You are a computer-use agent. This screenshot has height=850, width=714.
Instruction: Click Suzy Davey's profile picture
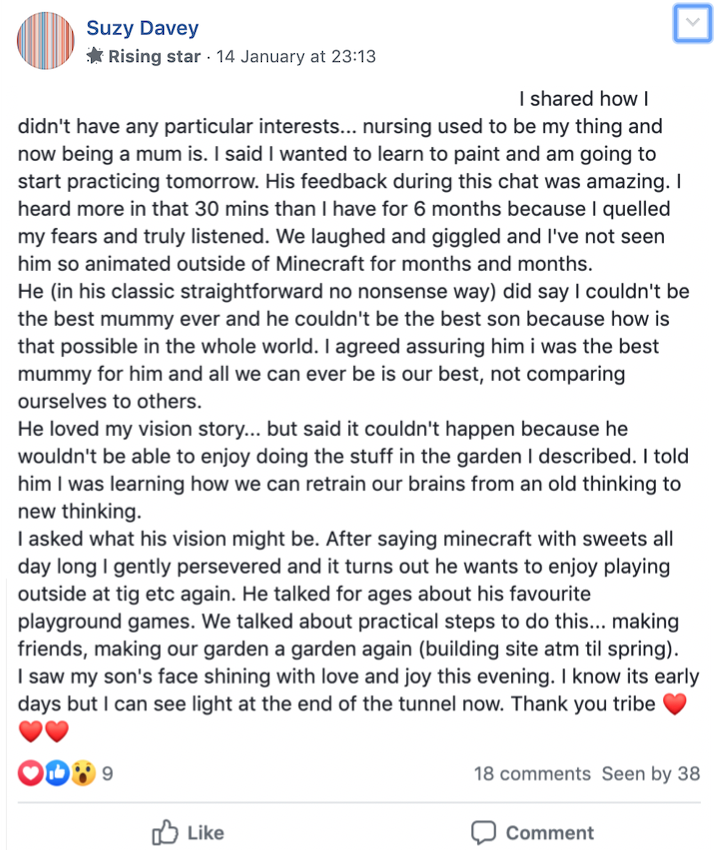46,41
